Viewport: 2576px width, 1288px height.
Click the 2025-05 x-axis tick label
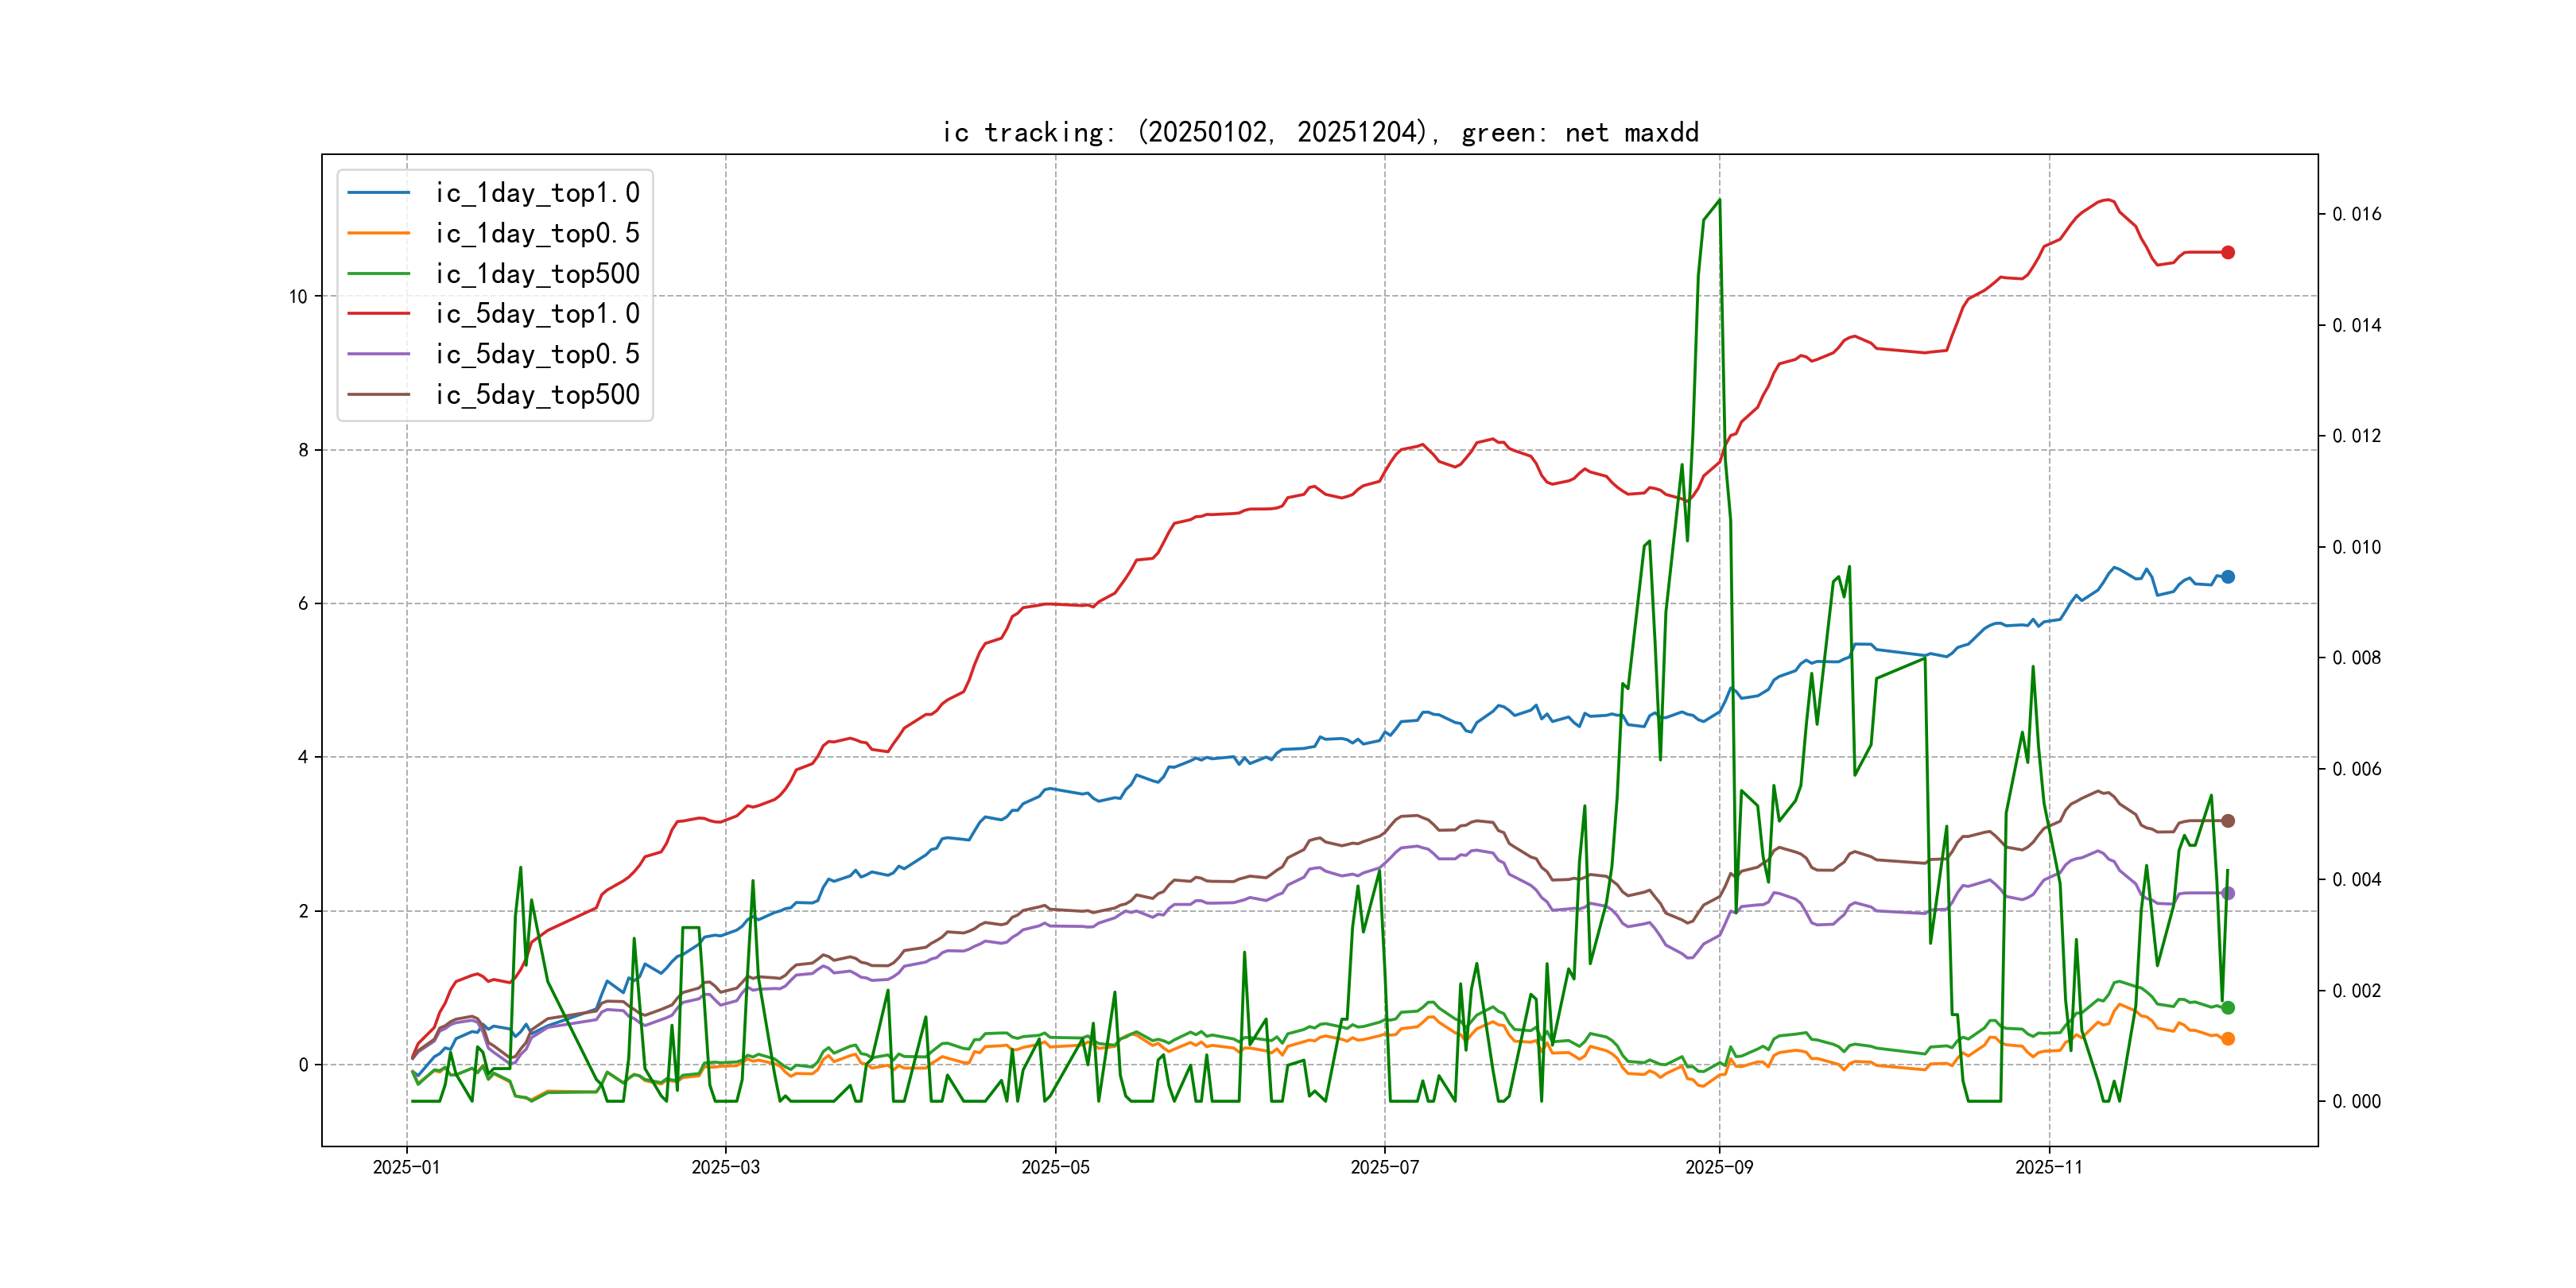point(1055,1167)
